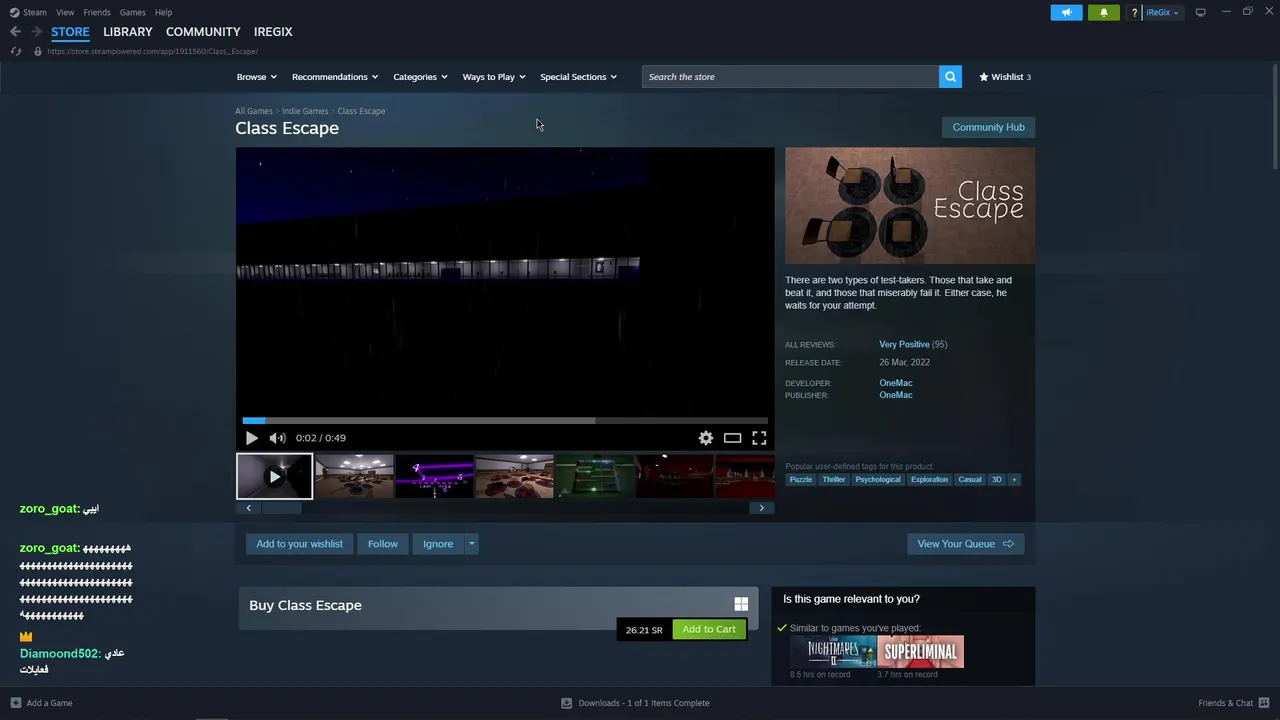1280x720 pixels.
Task: Click in the Search the store field
Action: (x=790, y=77)
